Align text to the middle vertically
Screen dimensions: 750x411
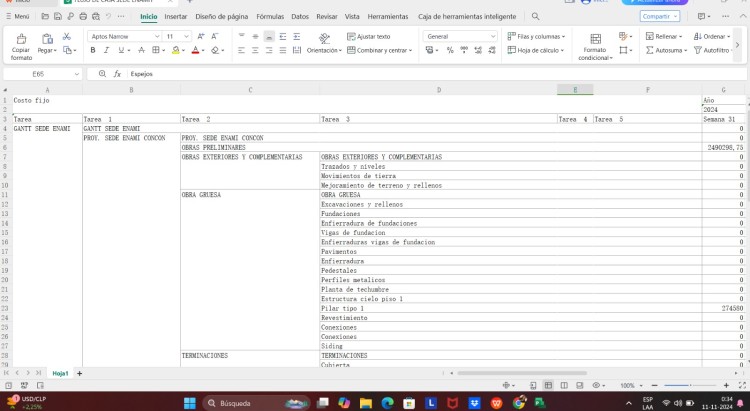(255, 36)
